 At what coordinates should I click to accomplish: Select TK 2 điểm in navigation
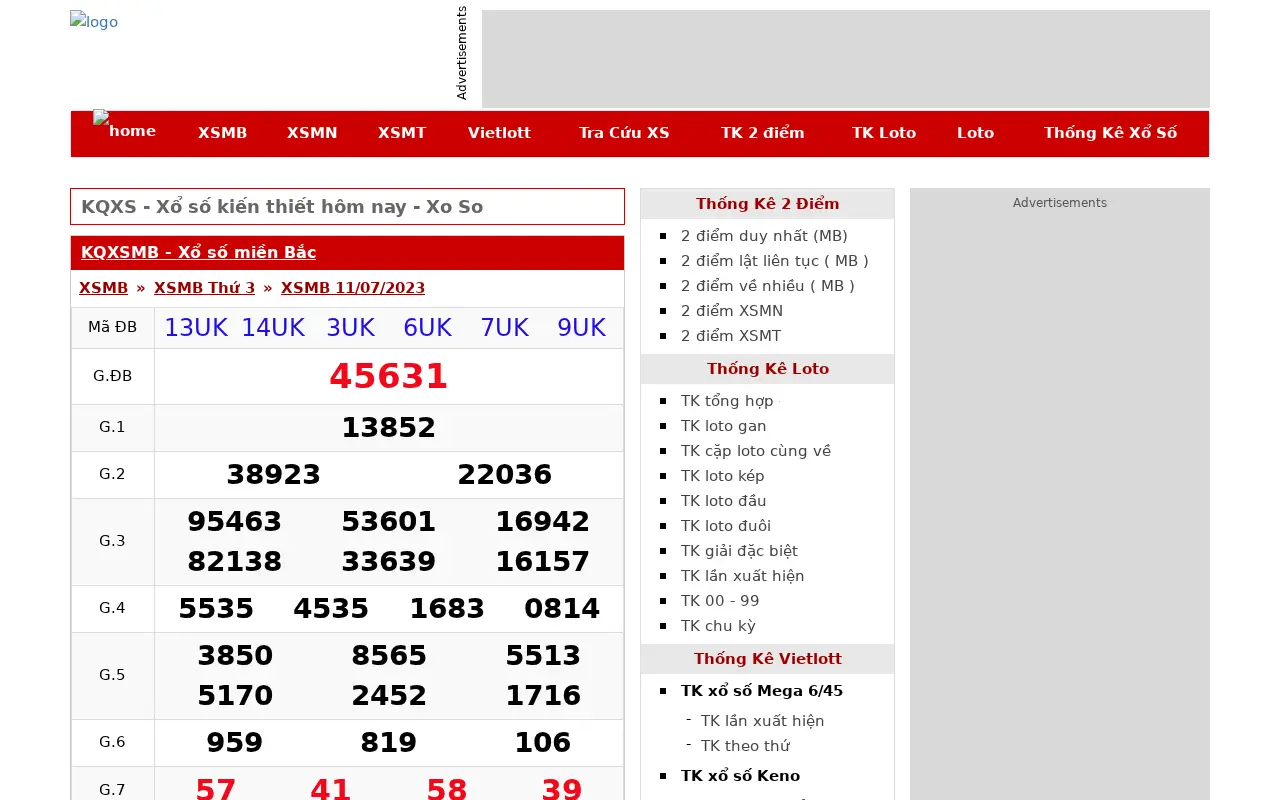coord(762,133)
